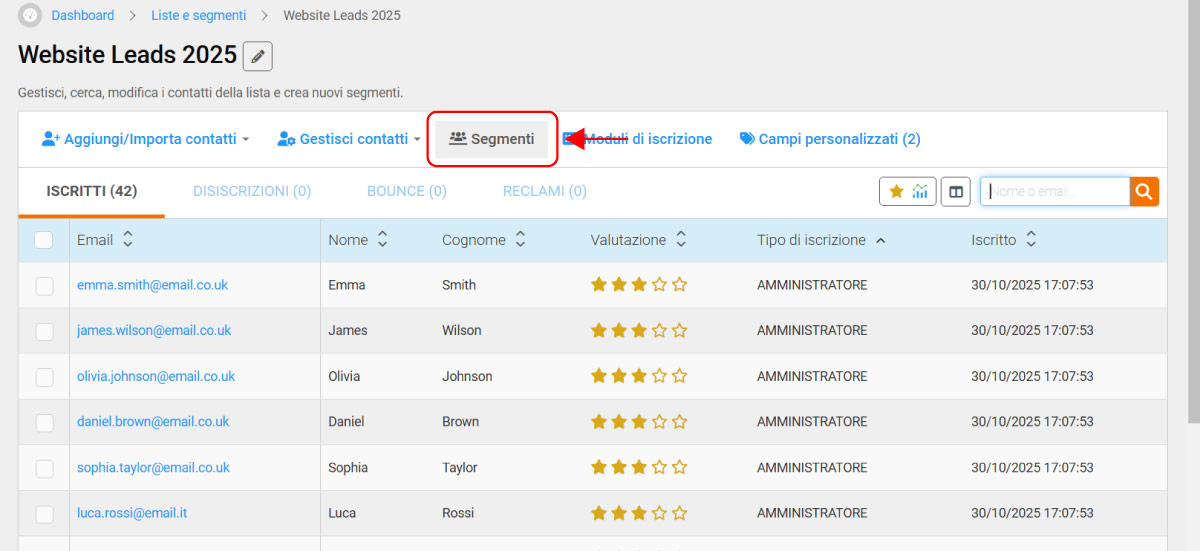Open olivia.johnson@email.co.uk contact link
This screenshot has height=551, width=1200.
click(x=156, y=377)
